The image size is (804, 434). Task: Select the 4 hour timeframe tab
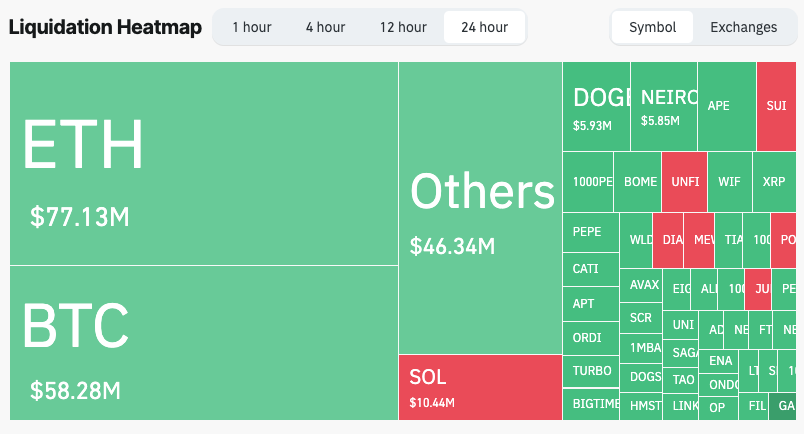coord(326,27)
